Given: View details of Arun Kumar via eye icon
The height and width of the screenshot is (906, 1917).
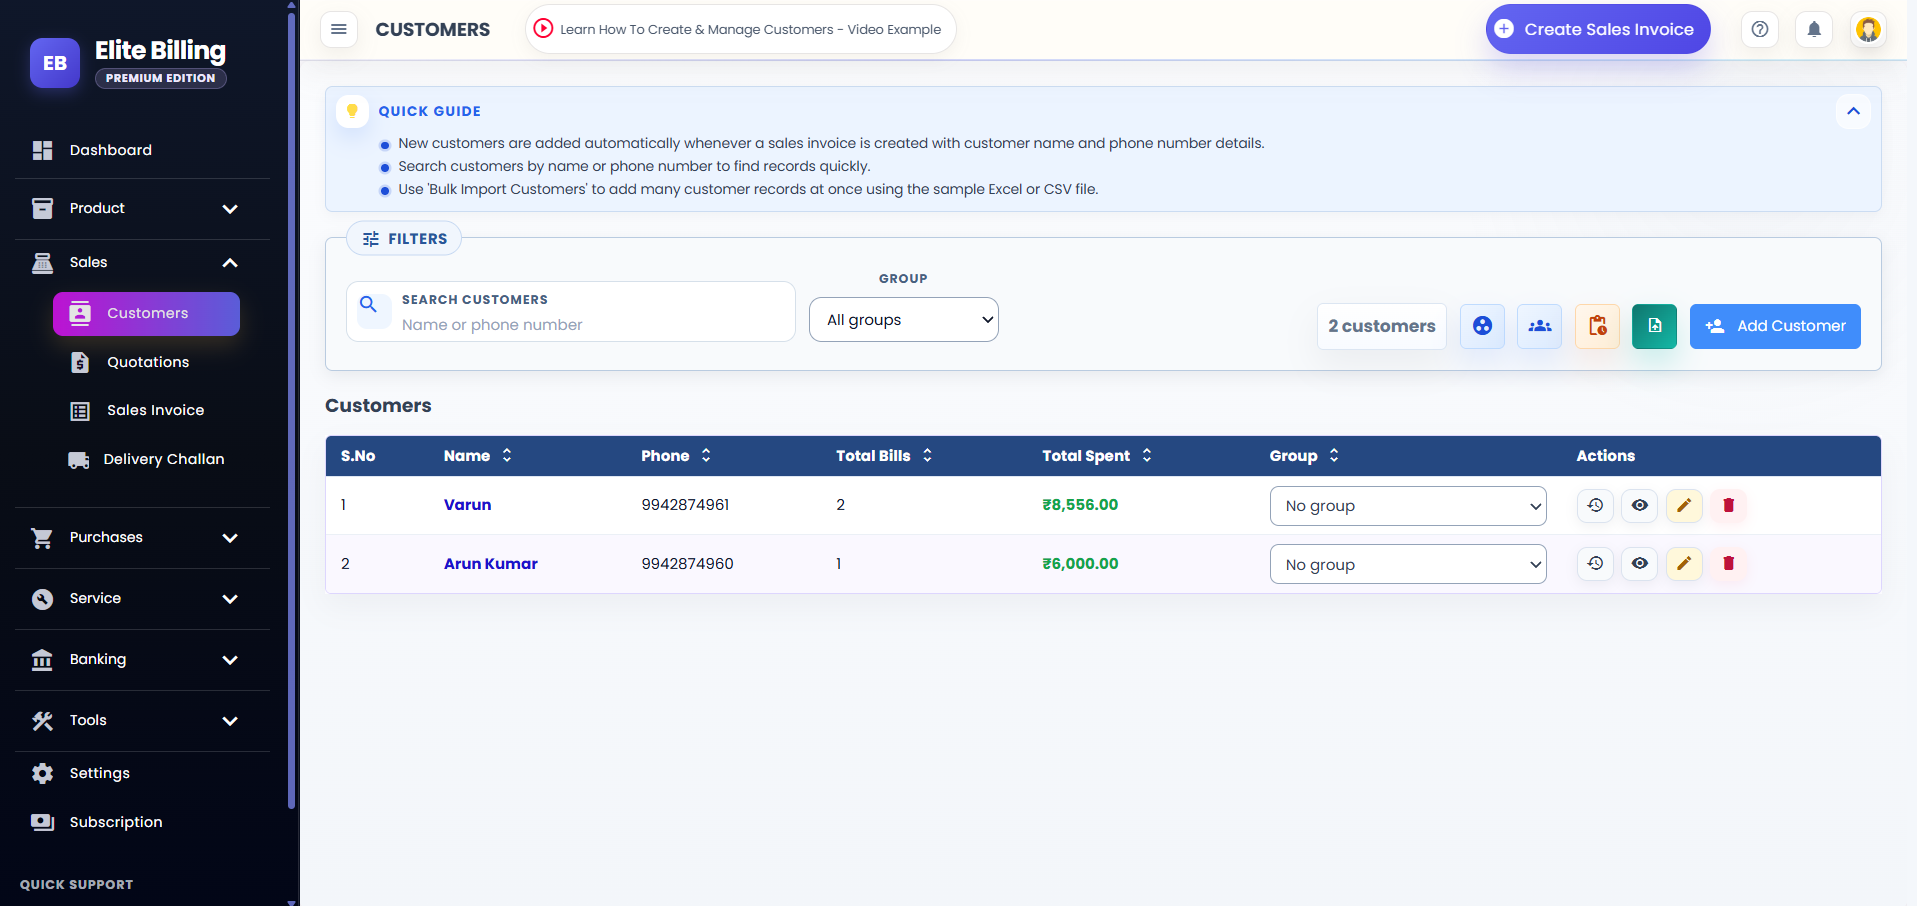Looking at the screenshot, I should click(1640, 563).
